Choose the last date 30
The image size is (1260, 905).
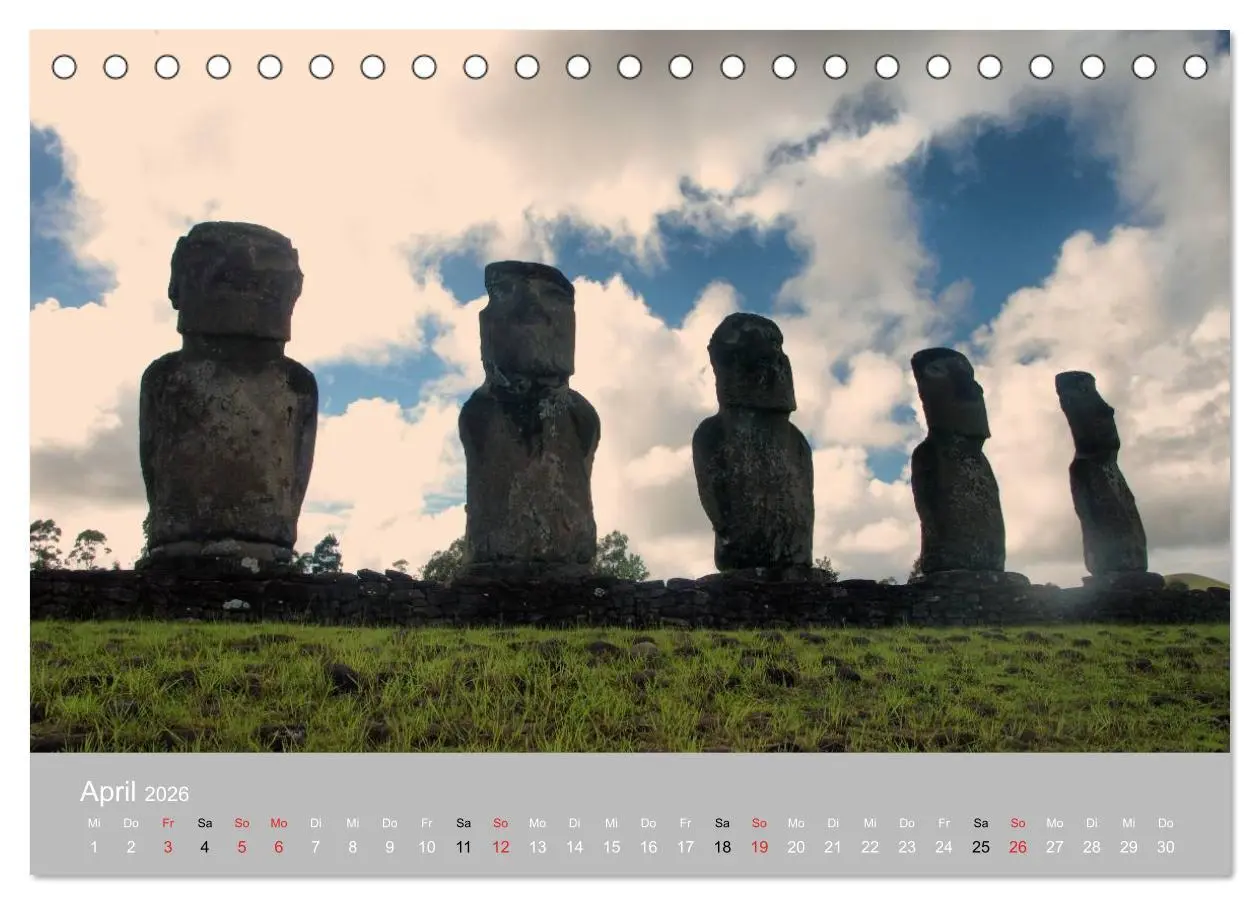coord(1166,847)
